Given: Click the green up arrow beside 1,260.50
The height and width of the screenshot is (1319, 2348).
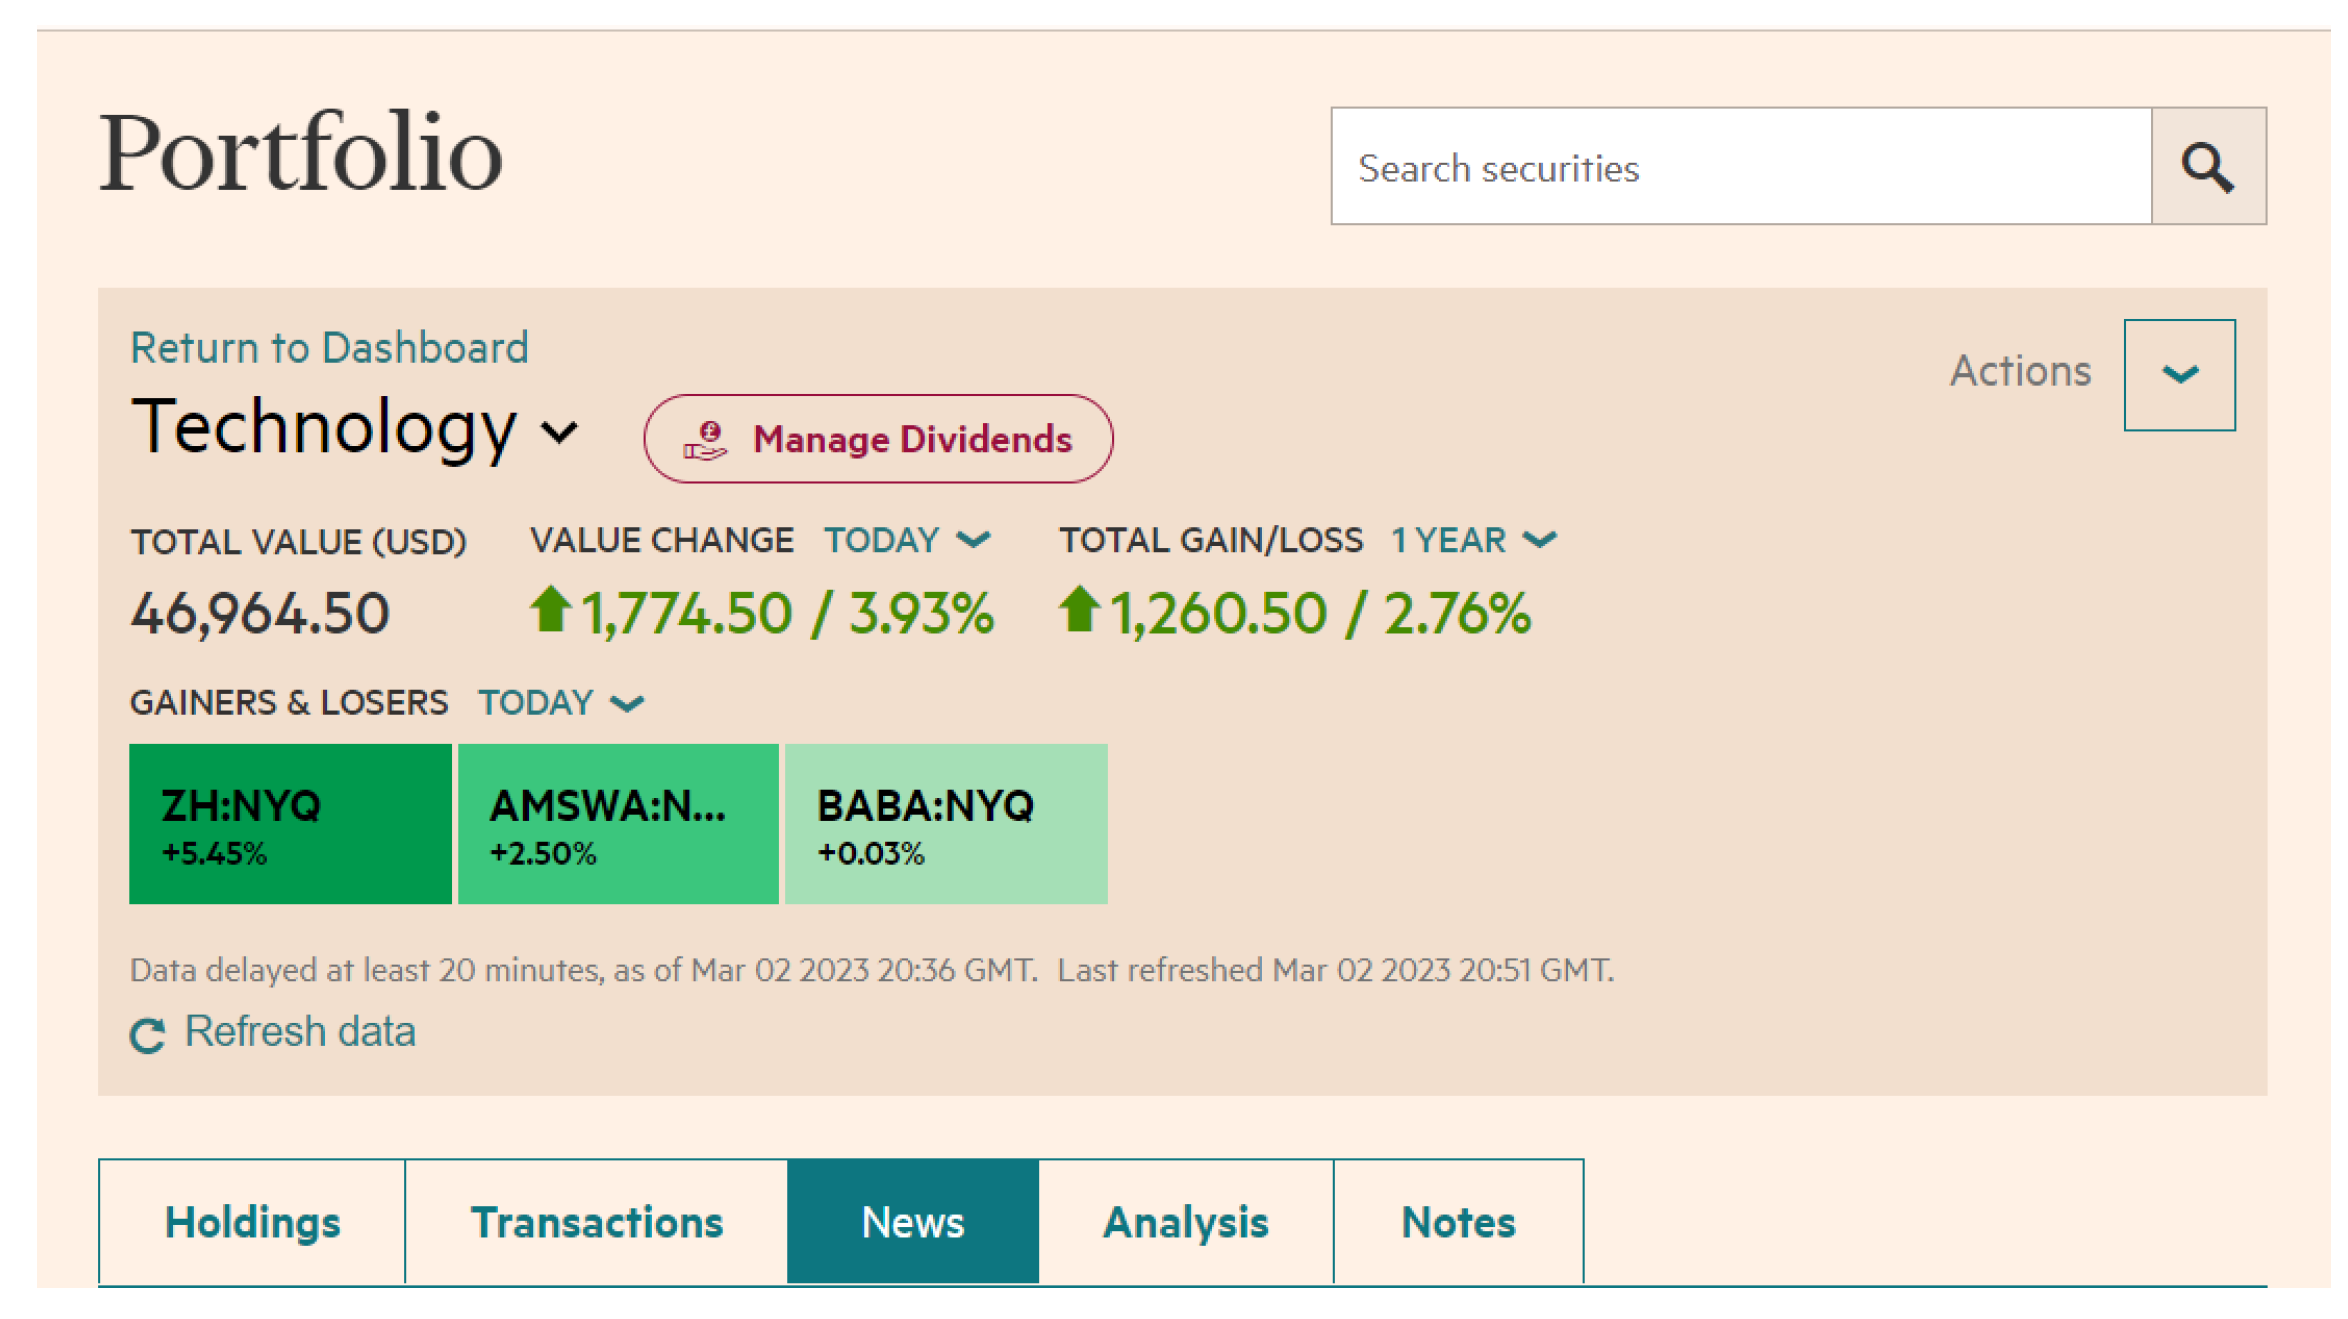Looking at the screenshot, I should (x=1078, y=610).
